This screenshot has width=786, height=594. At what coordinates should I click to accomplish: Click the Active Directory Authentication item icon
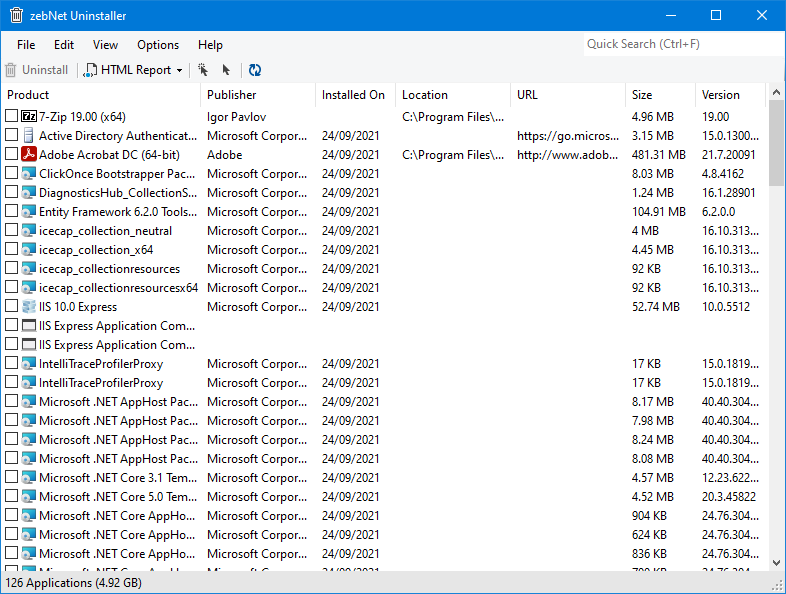(x=29, y=136)
